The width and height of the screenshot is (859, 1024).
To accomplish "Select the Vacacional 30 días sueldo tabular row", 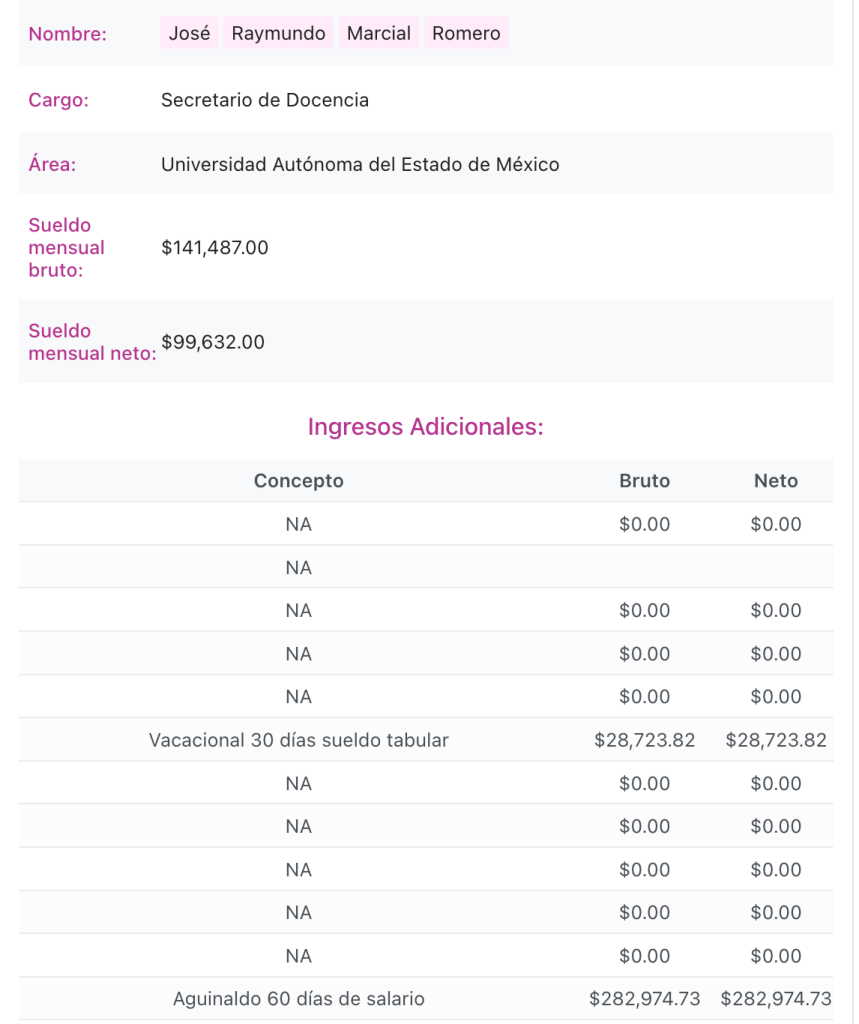I will [298, 740].
